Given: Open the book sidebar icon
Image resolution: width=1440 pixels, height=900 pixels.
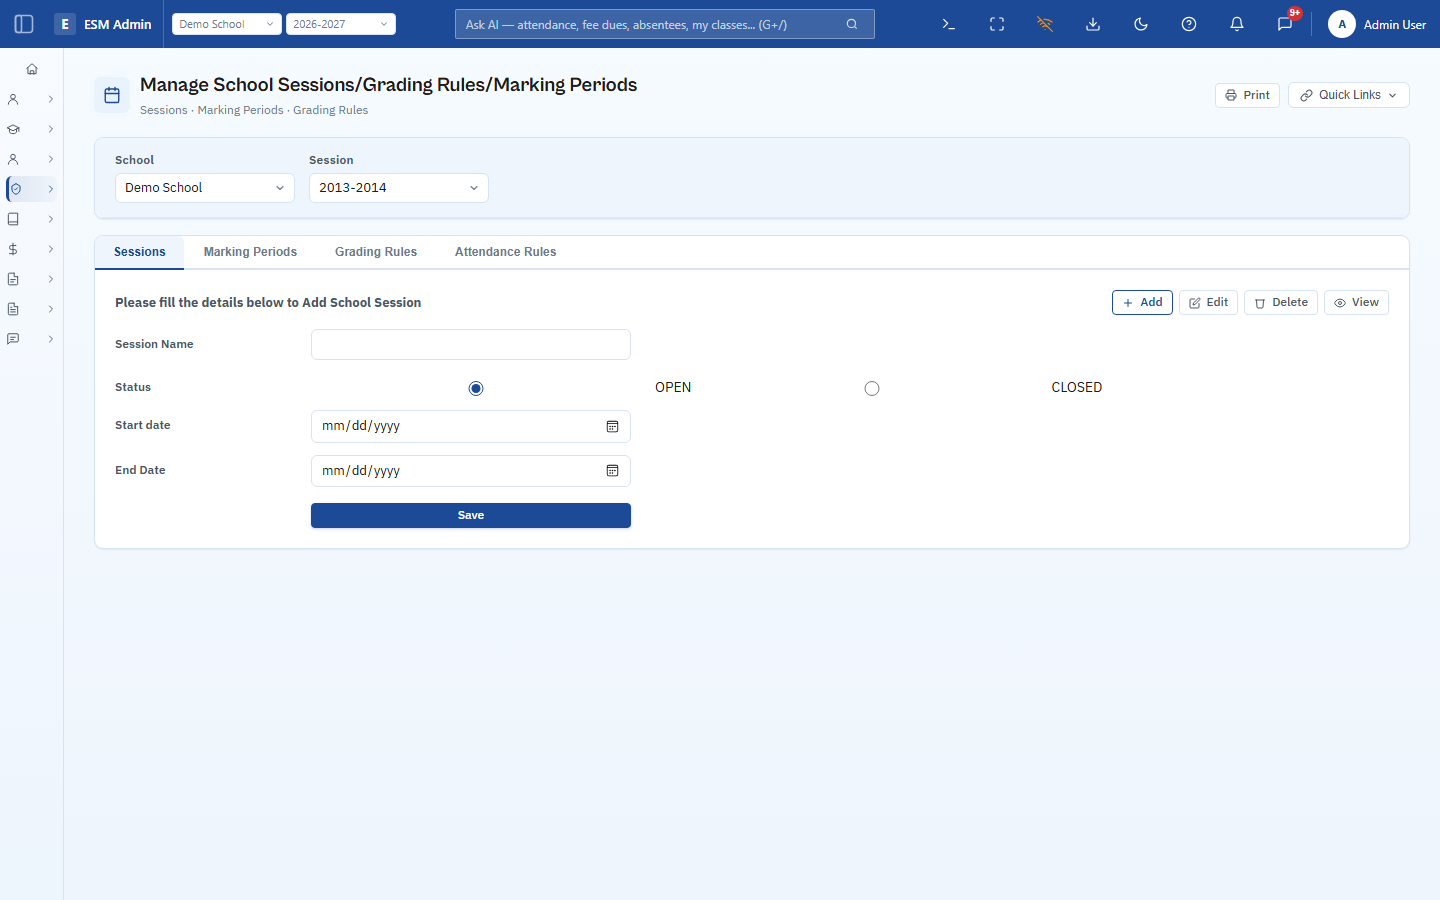Looking at the screenshot, I should tap(13, 219).
